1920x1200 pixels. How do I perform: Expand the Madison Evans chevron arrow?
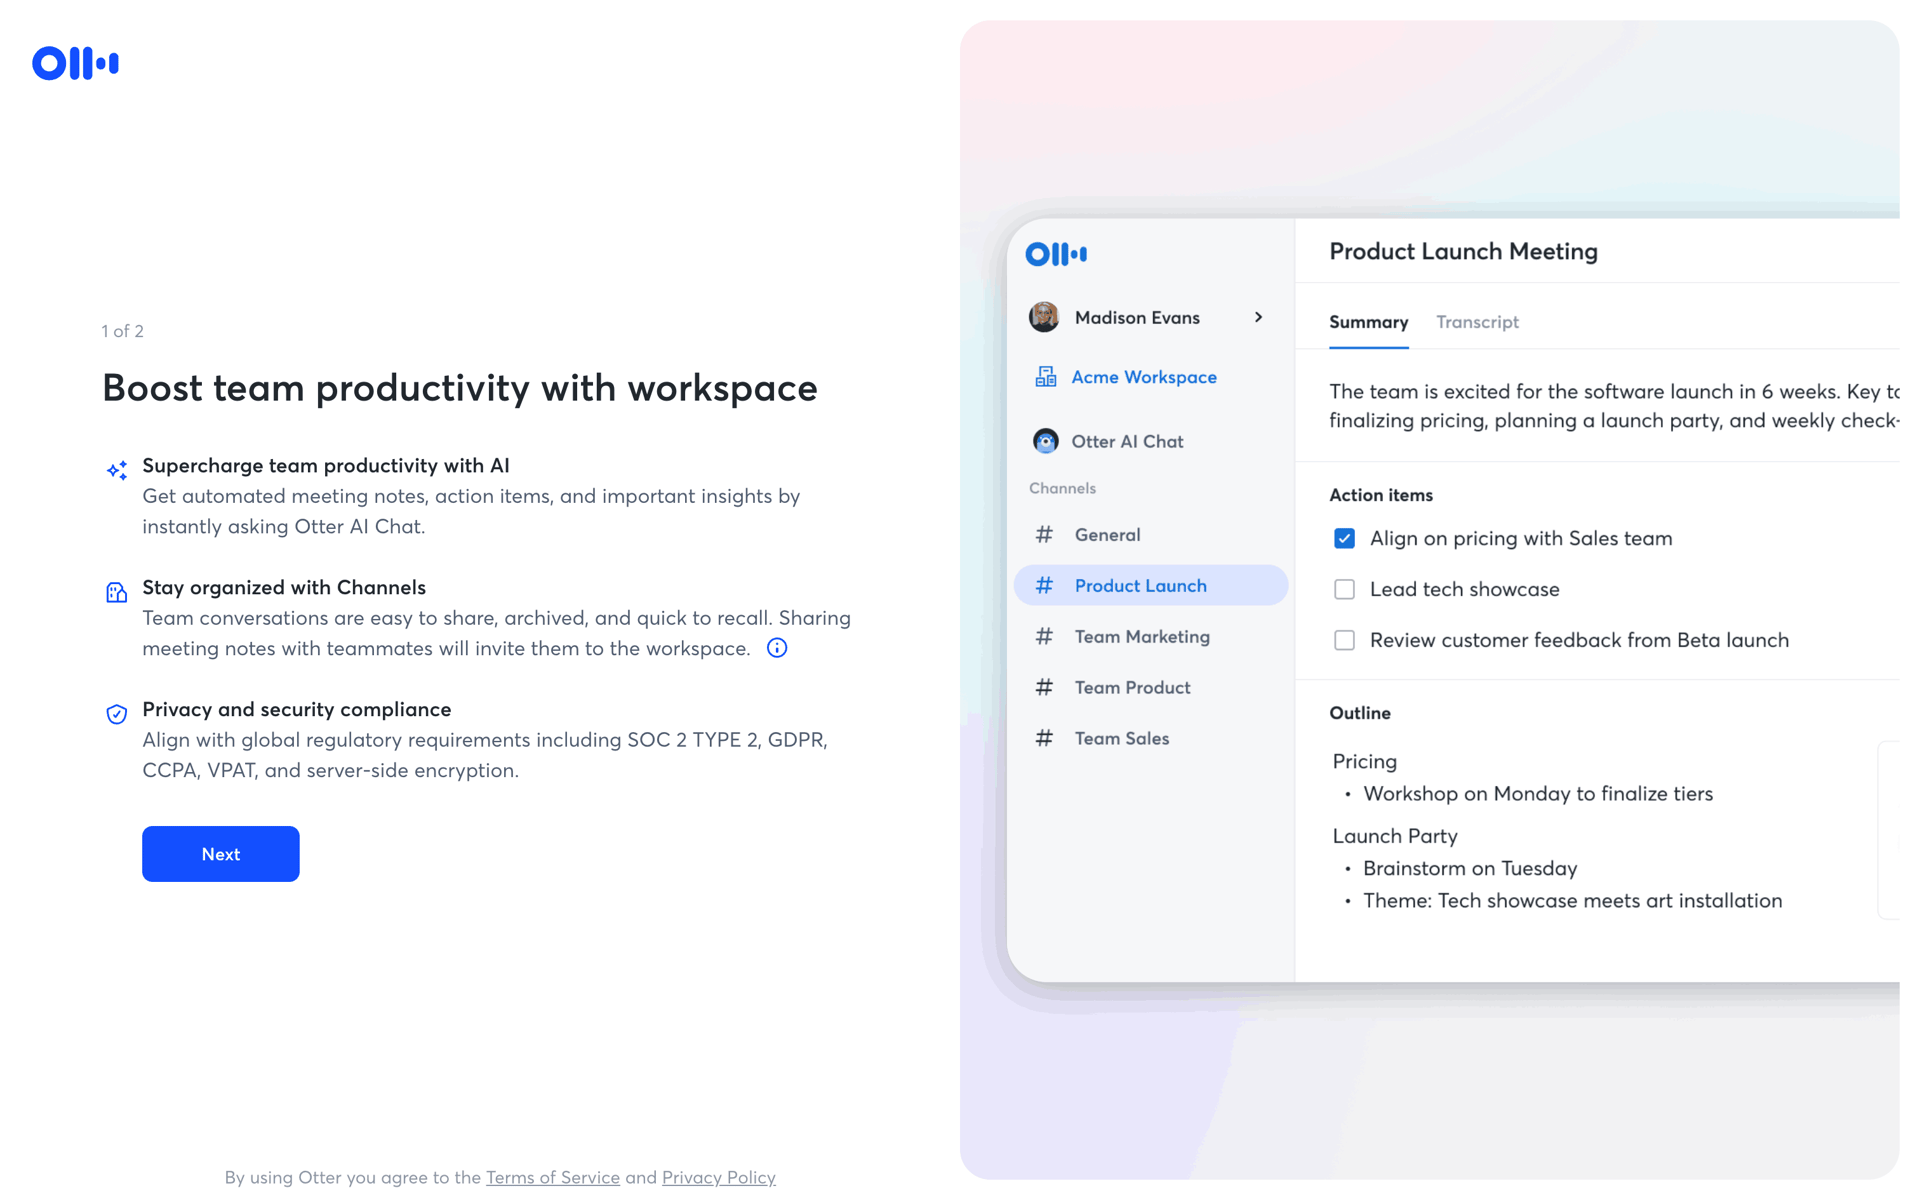pos(1259,317)
